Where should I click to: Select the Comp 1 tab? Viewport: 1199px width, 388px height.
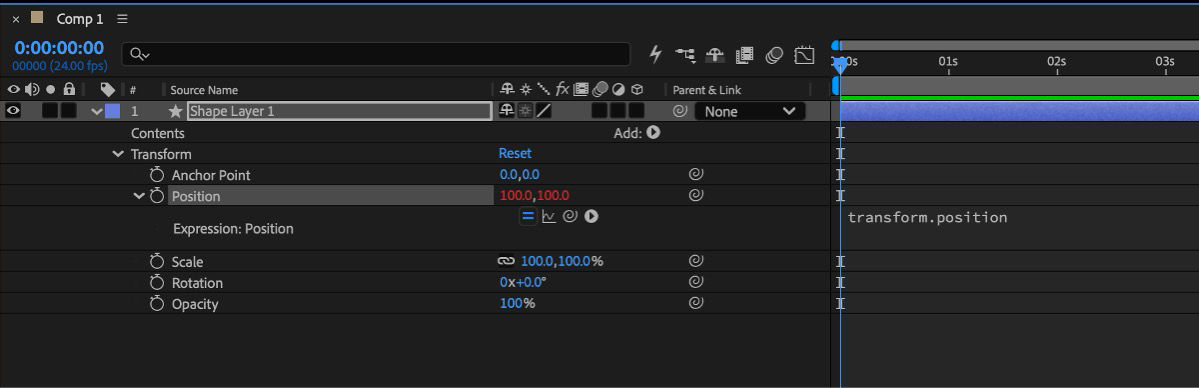(80, 19)
